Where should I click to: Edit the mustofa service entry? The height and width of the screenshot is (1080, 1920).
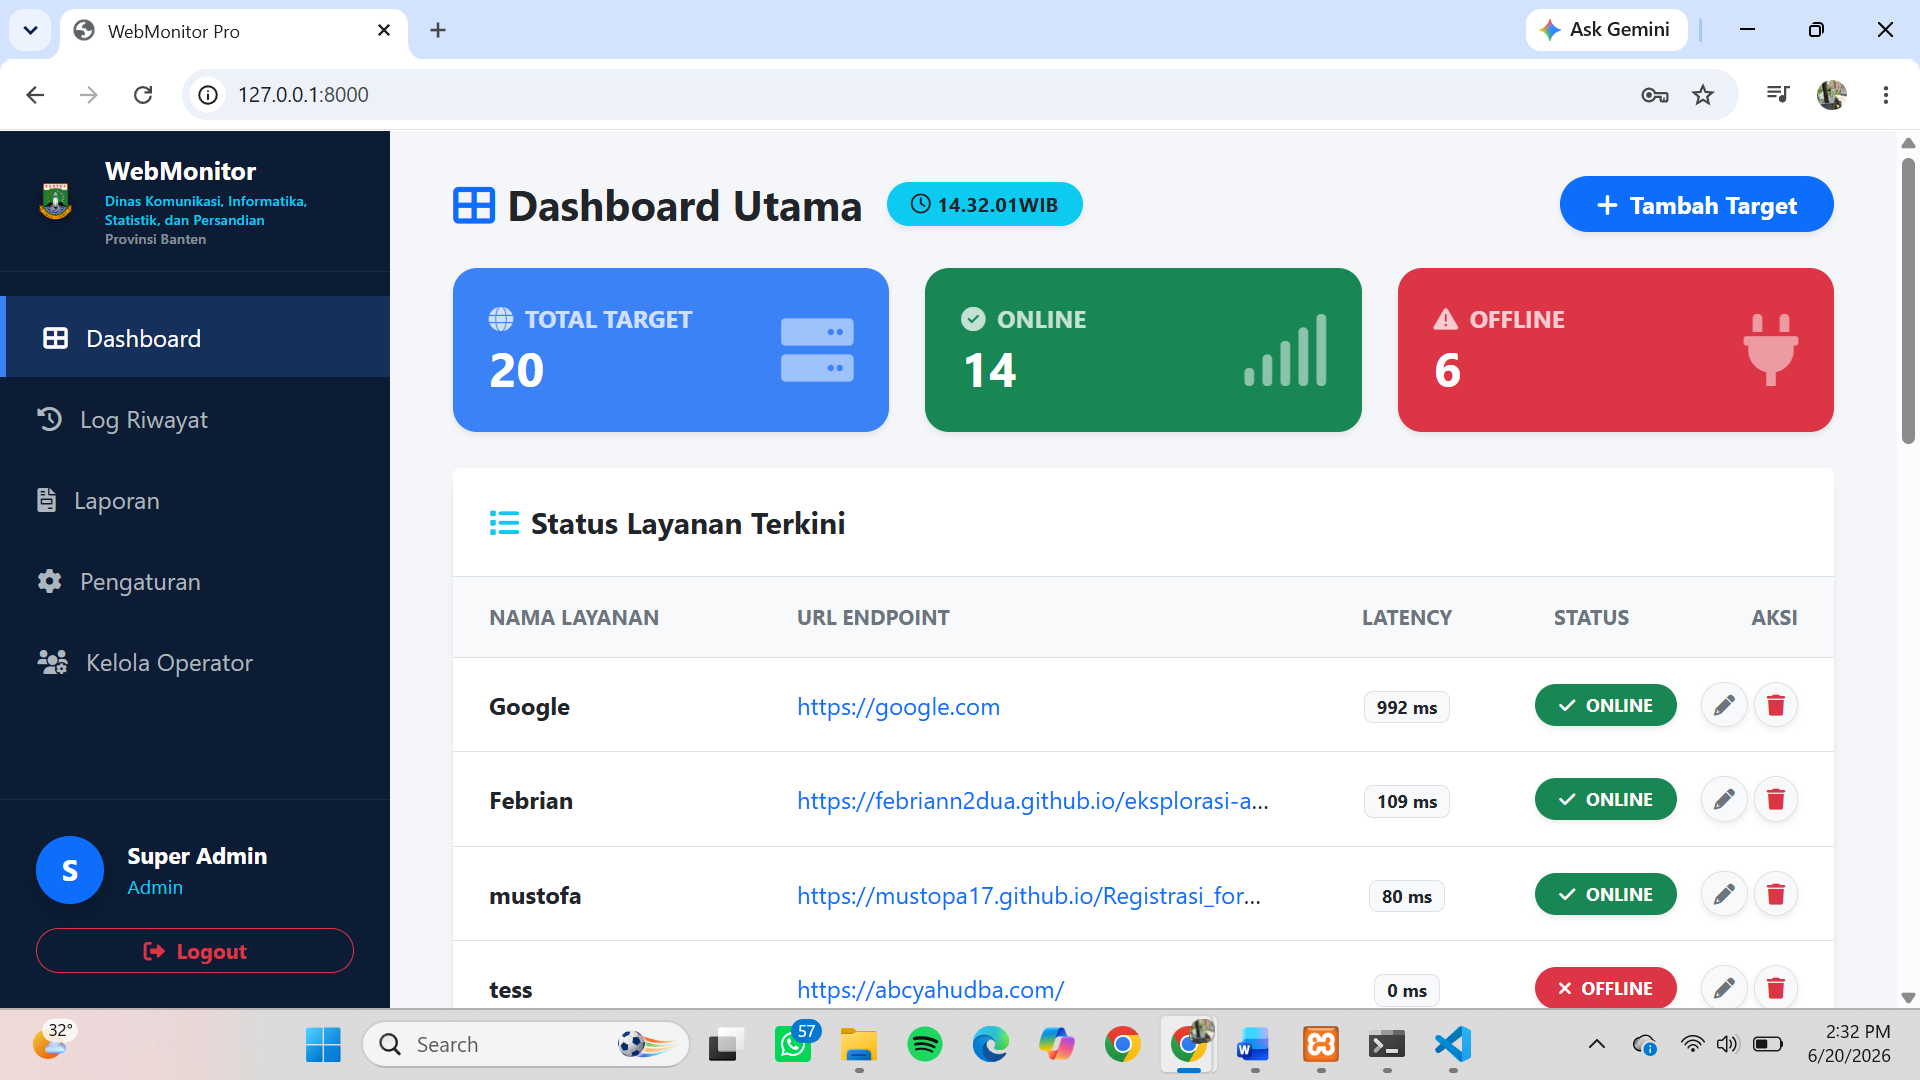(1724, 894)
